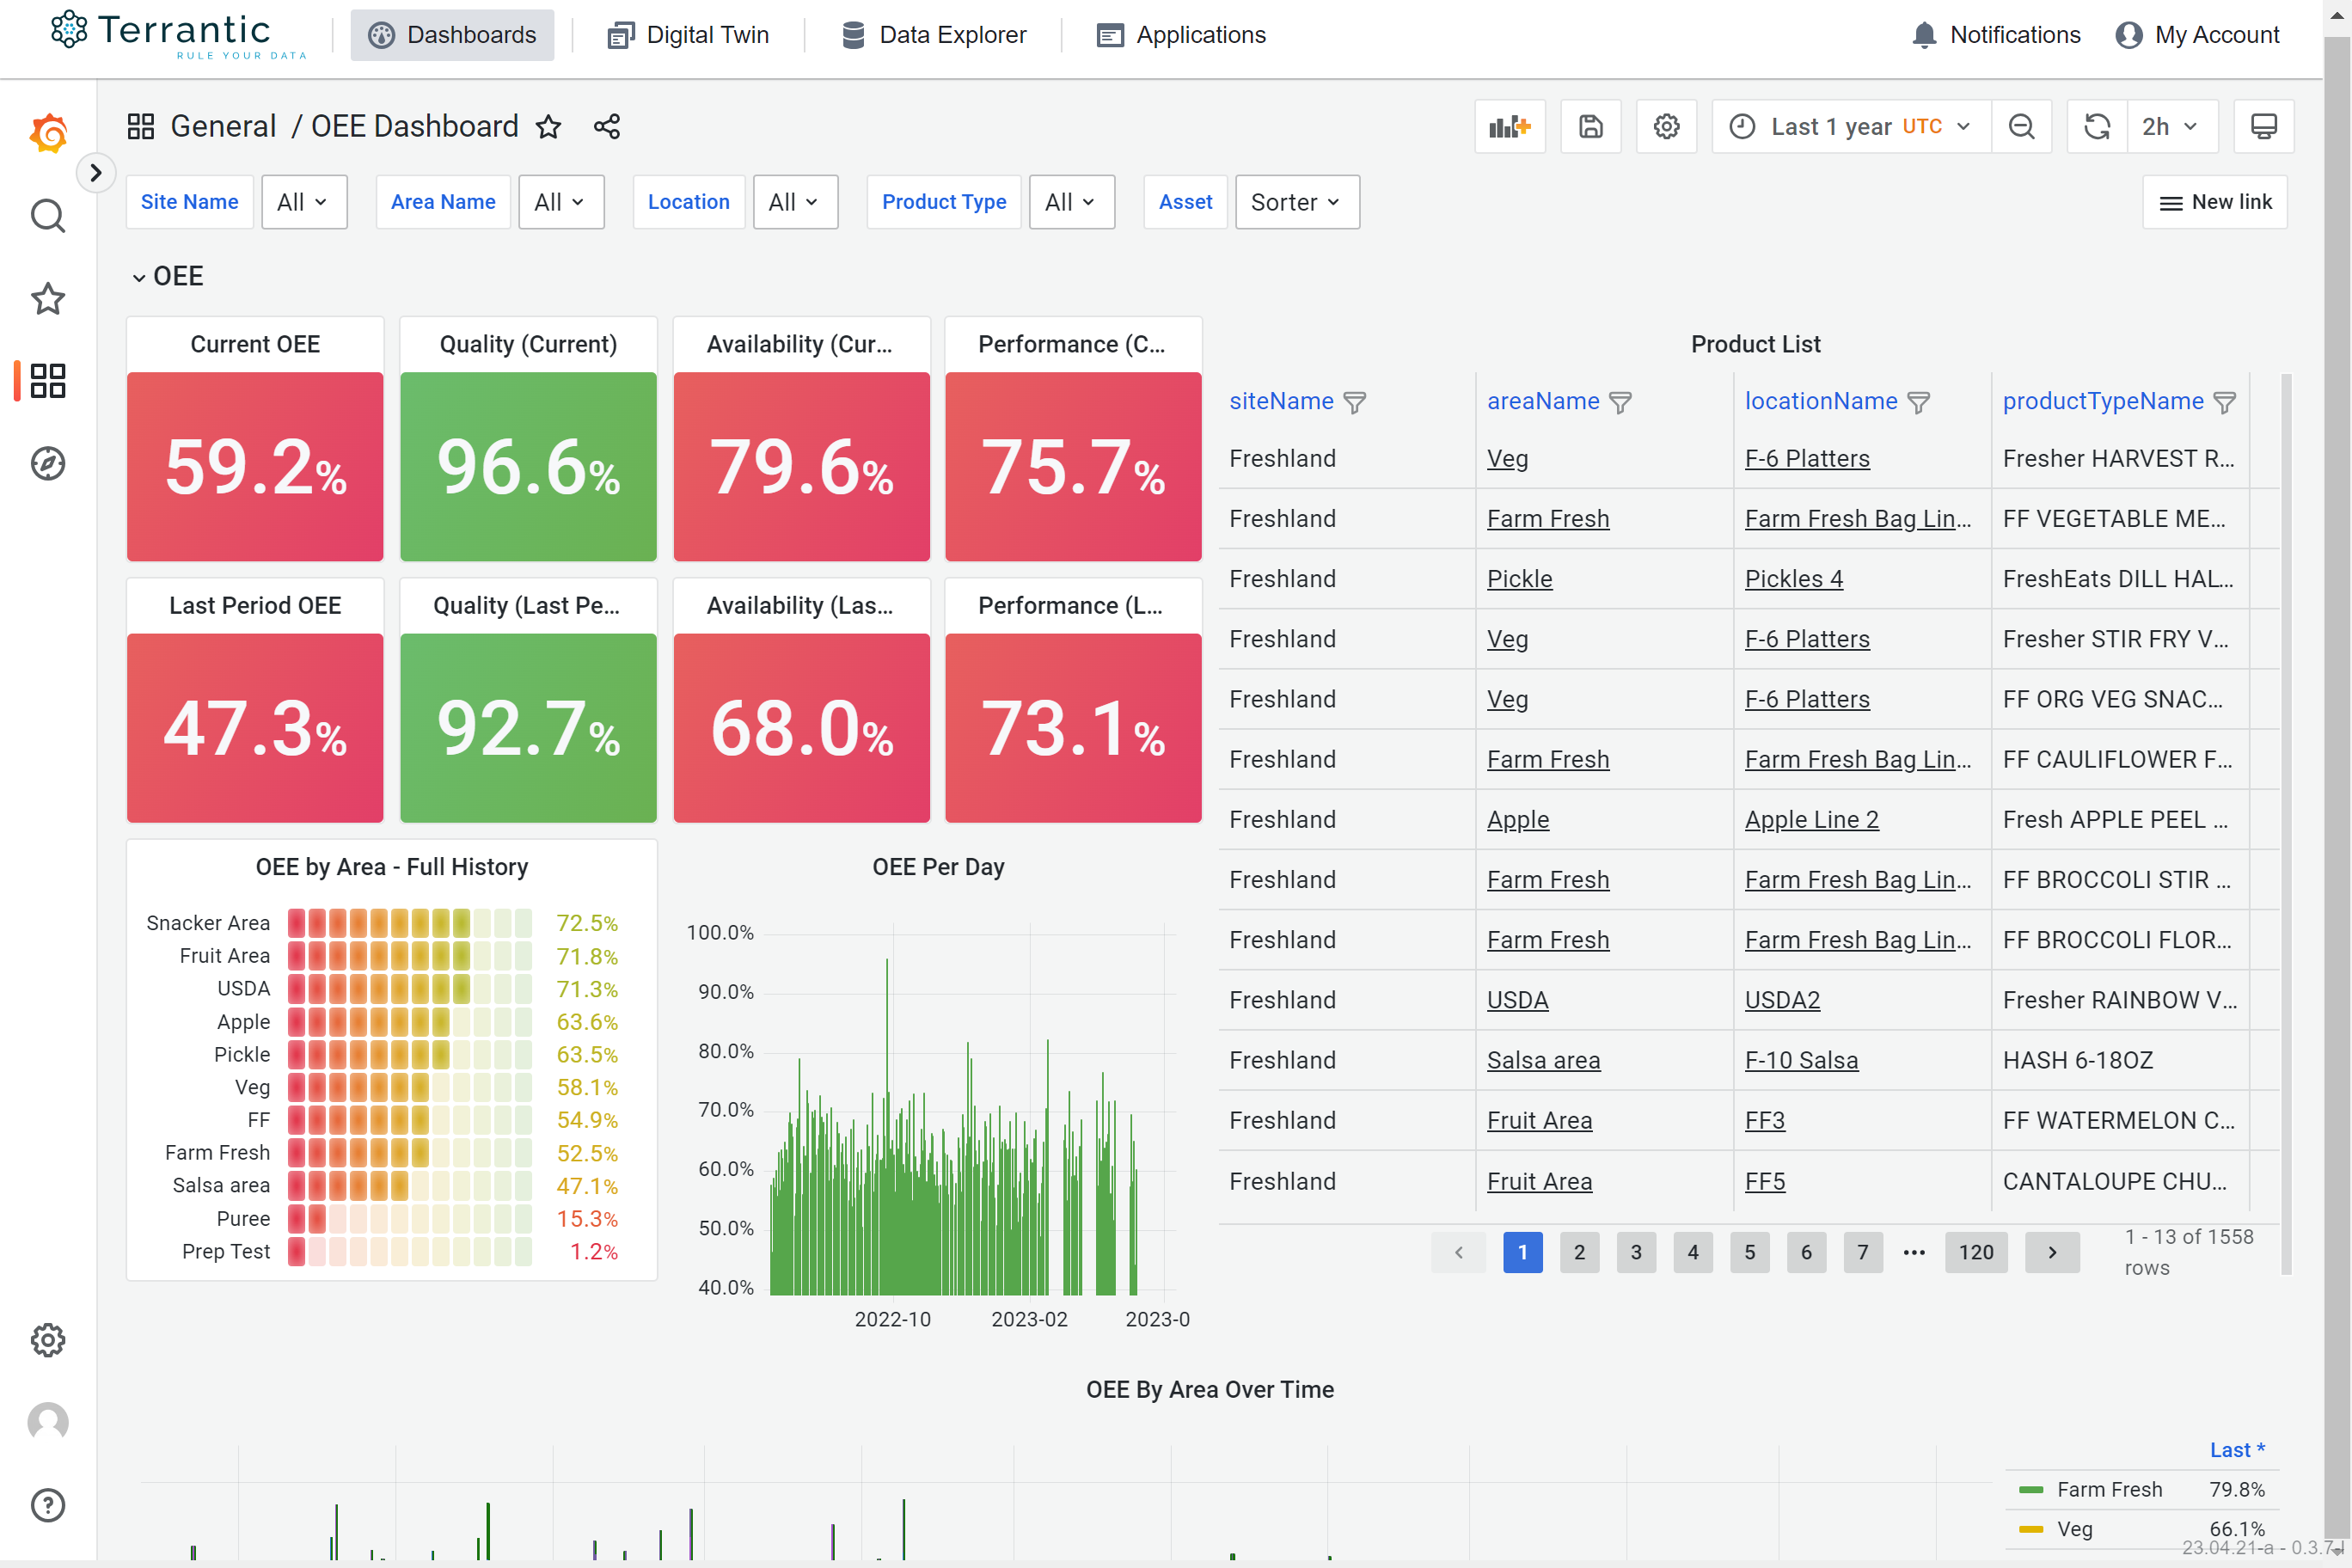Screen dimensions: 2352x1568
Task: Expand the sidebar with arrow toggle
Action: (96, 173)
